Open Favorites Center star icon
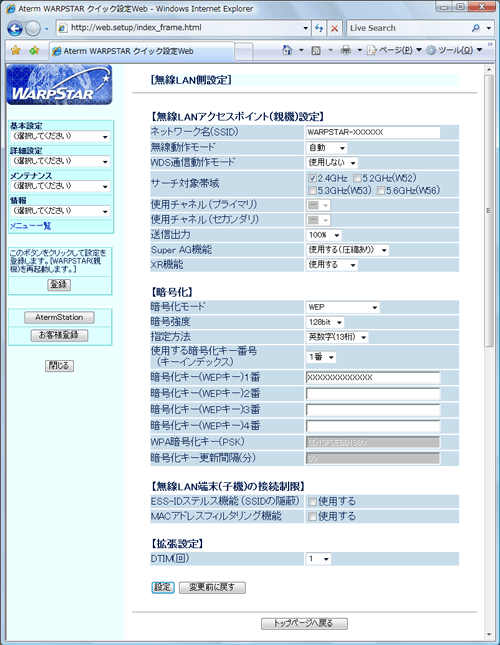 15,51
